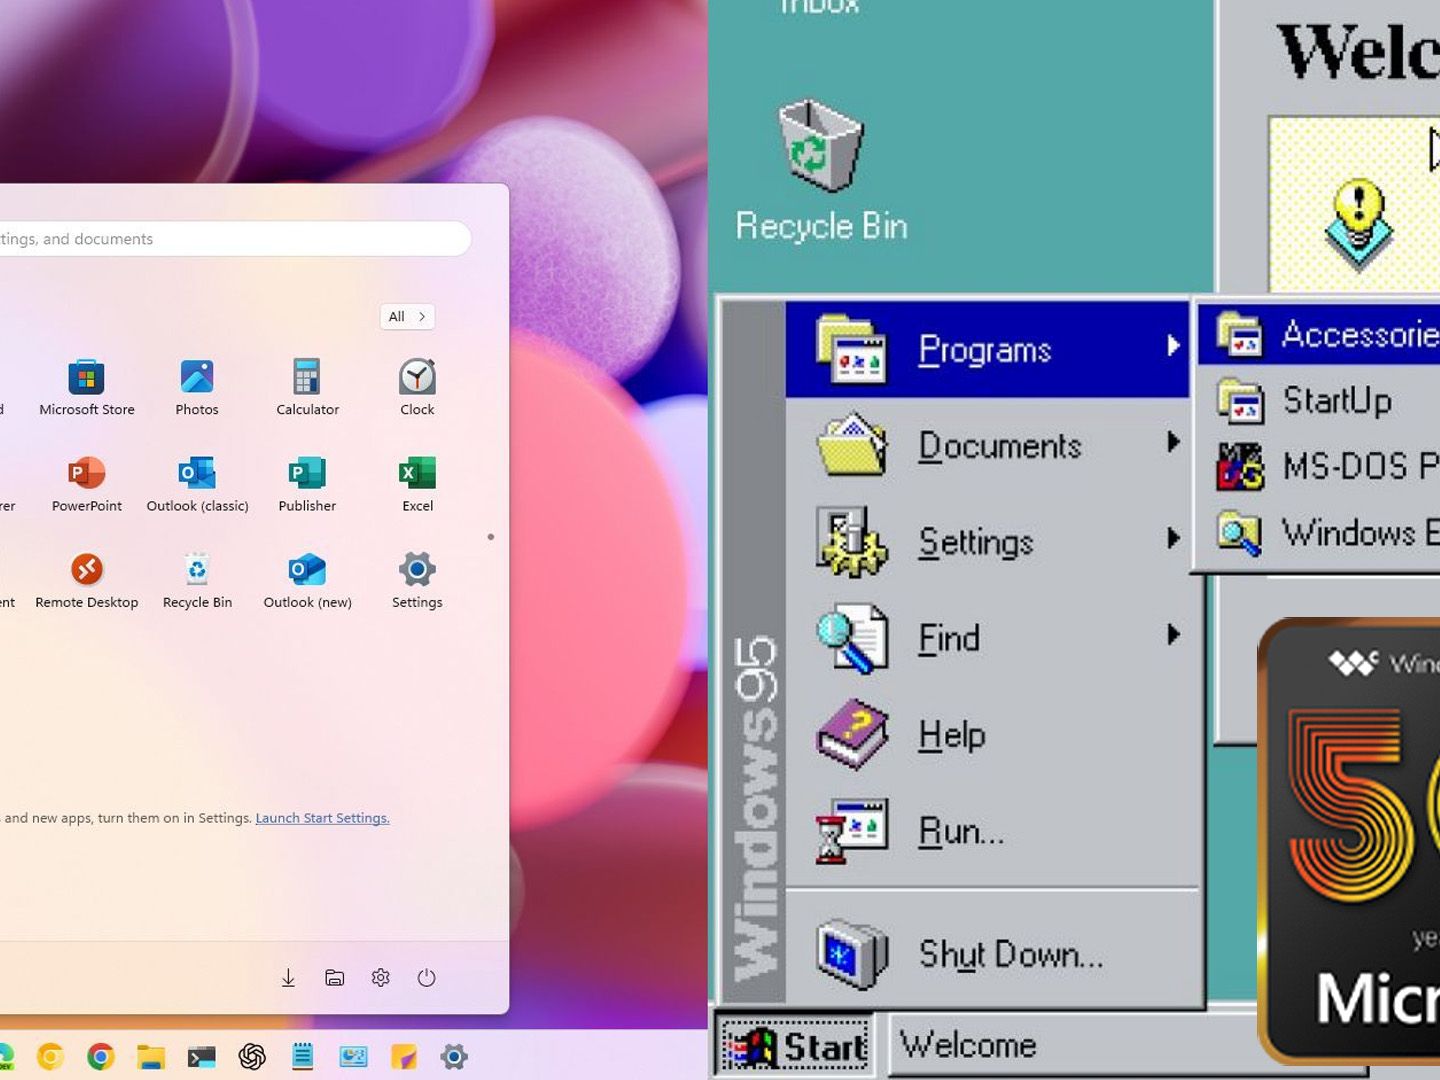Screen dimensions: 1440x1080
Task: Open the Control Panel icon on the taskbar
Action: pyautogui.click(x=354, y=1056)
